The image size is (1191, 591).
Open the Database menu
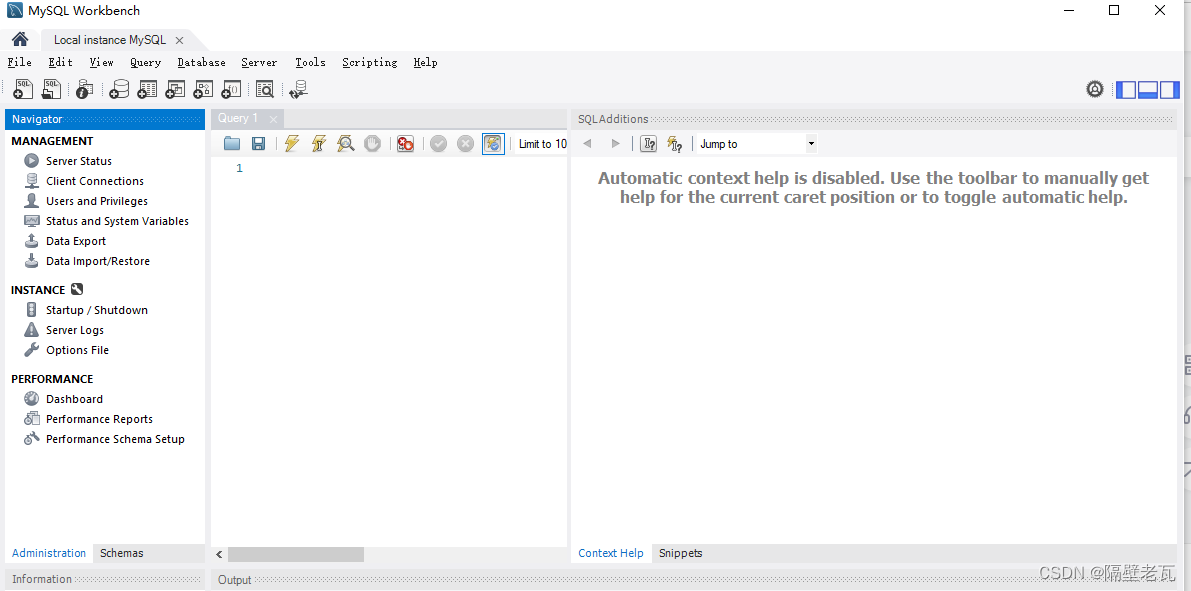201,62
